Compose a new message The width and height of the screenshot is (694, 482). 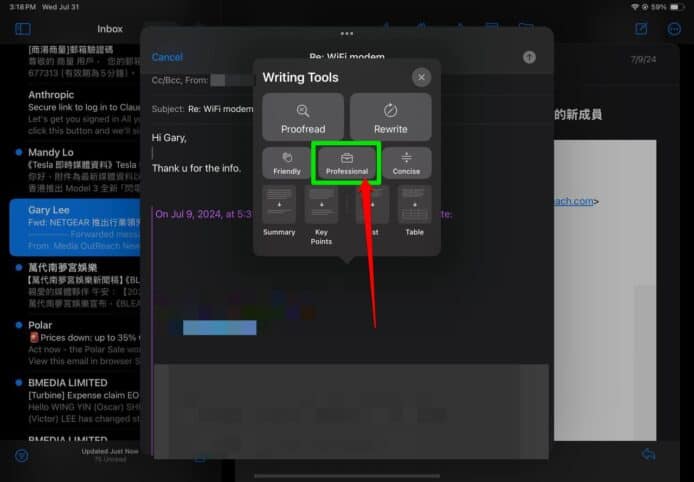(x=642, y=29)
